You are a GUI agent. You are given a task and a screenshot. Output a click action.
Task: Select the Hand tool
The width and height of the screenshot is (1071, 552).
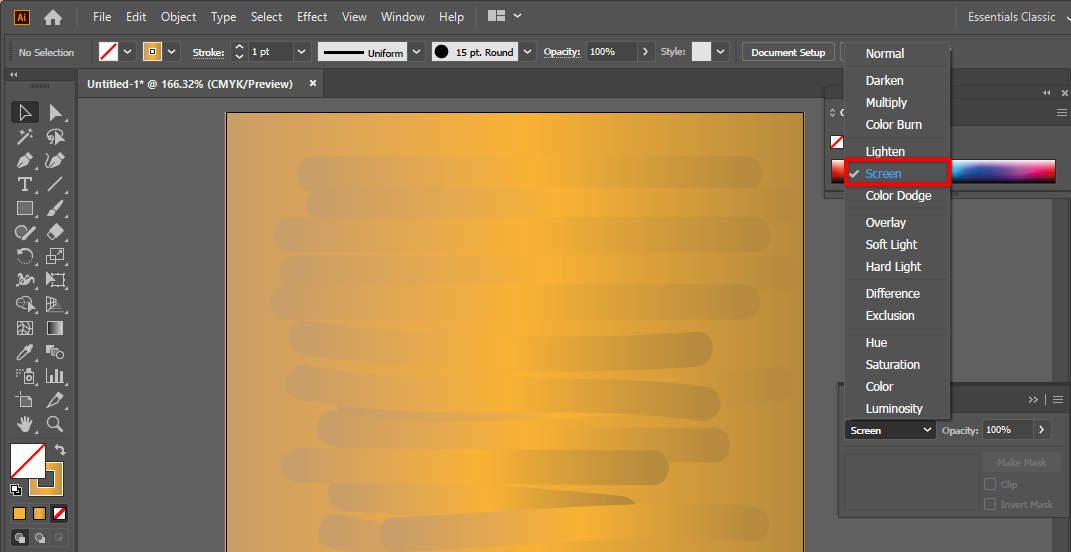[25, 424]
